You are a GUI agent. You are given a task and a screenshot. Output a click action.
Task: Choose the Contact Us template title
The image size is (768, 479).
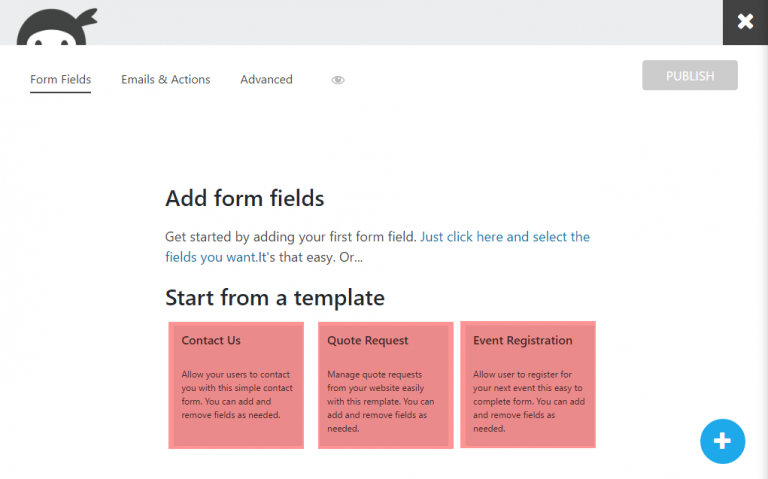tap(211, 341)
